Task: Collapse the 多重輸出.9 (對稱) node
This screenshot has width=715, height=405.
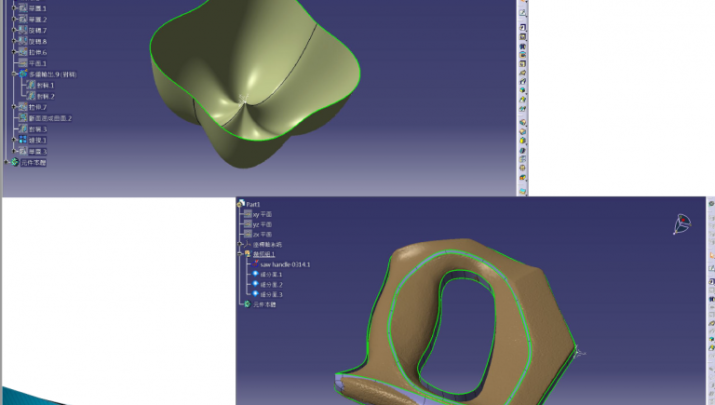Action: point(13,74)
